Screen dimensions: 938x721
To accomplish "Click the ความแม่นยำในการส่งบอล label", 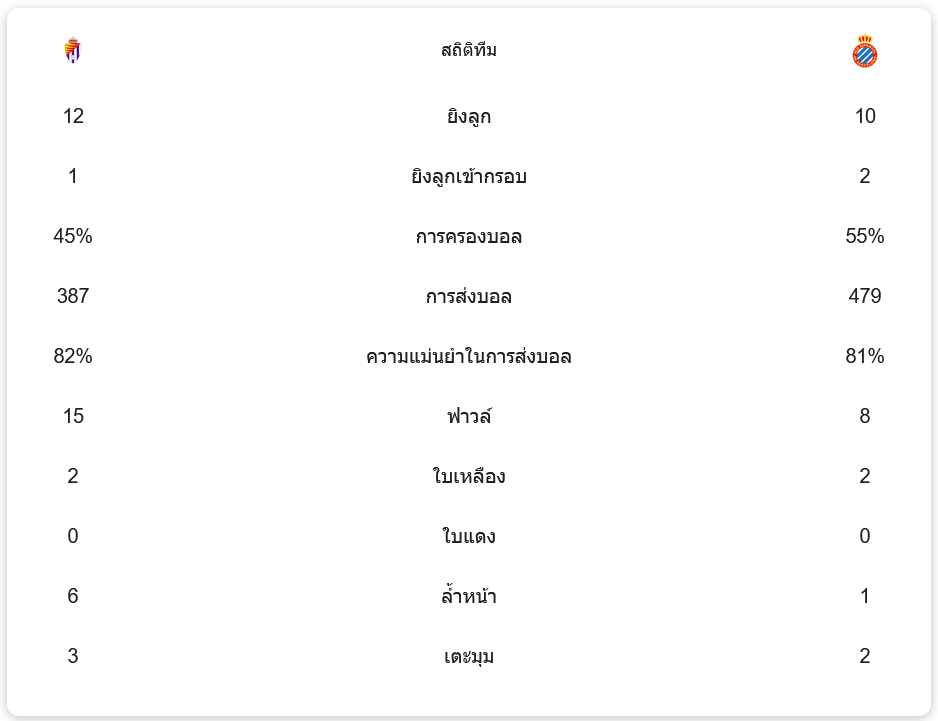I will [x=469, y=356].
